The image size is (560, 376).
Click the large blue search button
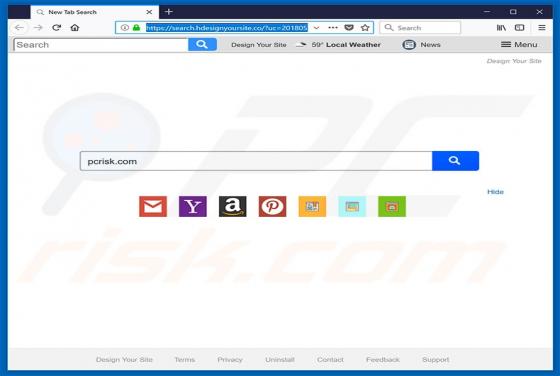click(455, 161)
